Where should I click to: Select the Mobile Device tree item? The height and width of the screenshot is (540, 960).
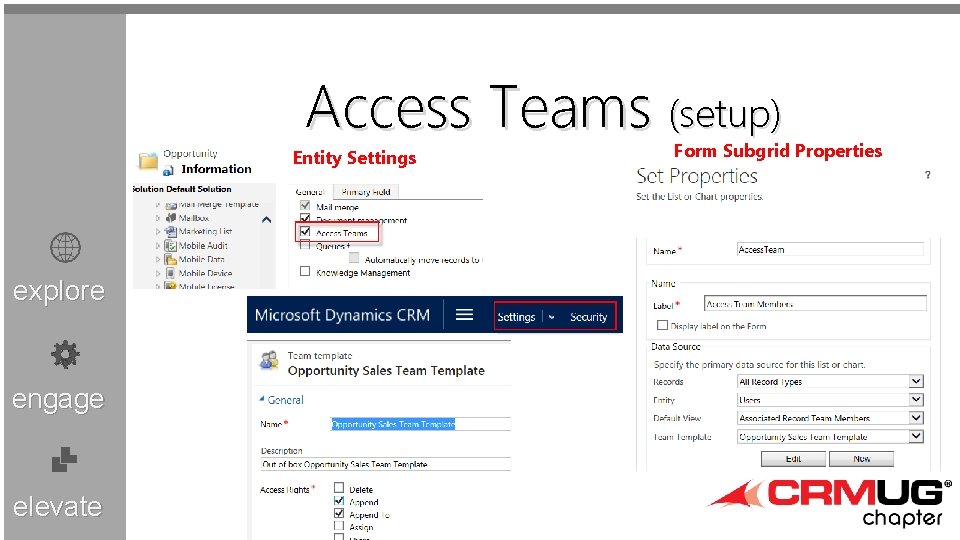point(205,273)
